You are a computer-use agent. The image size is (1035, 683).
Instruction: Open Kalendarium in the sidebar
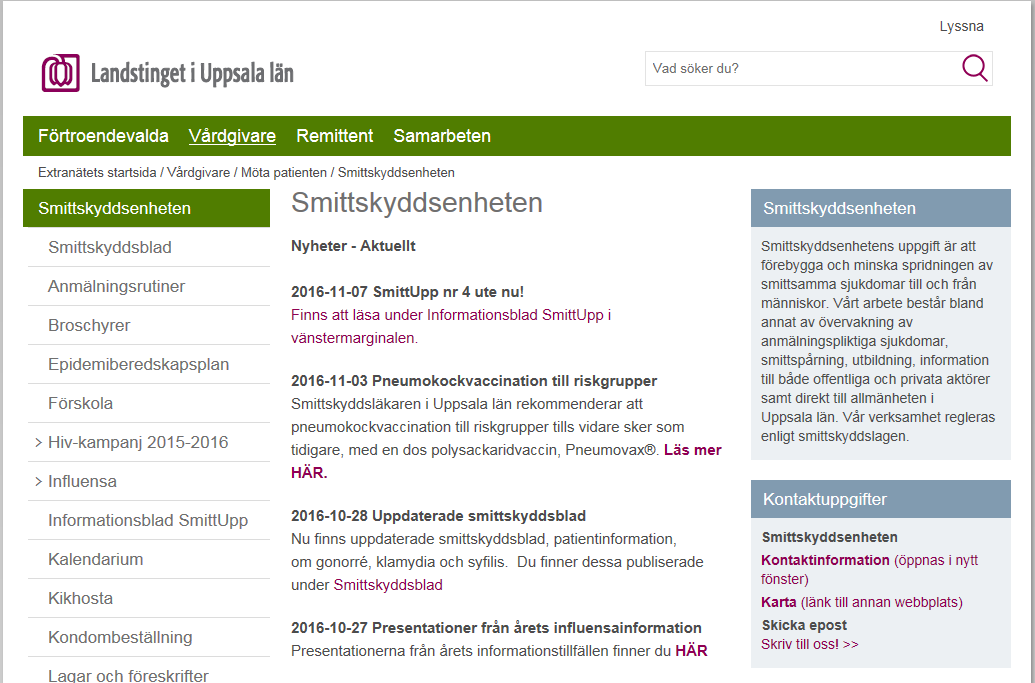point(96,559)
